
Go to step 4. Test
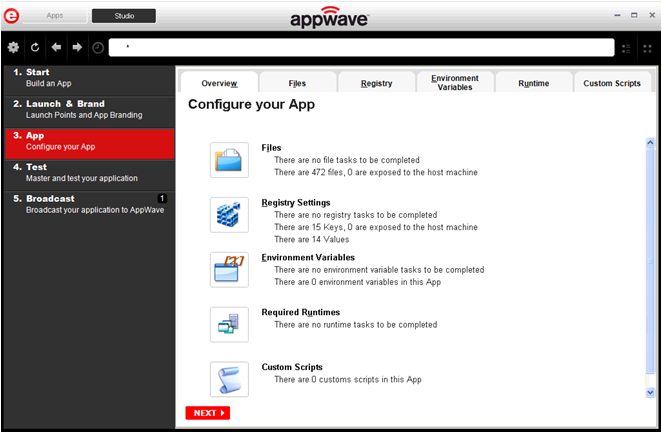pos(90,175)
